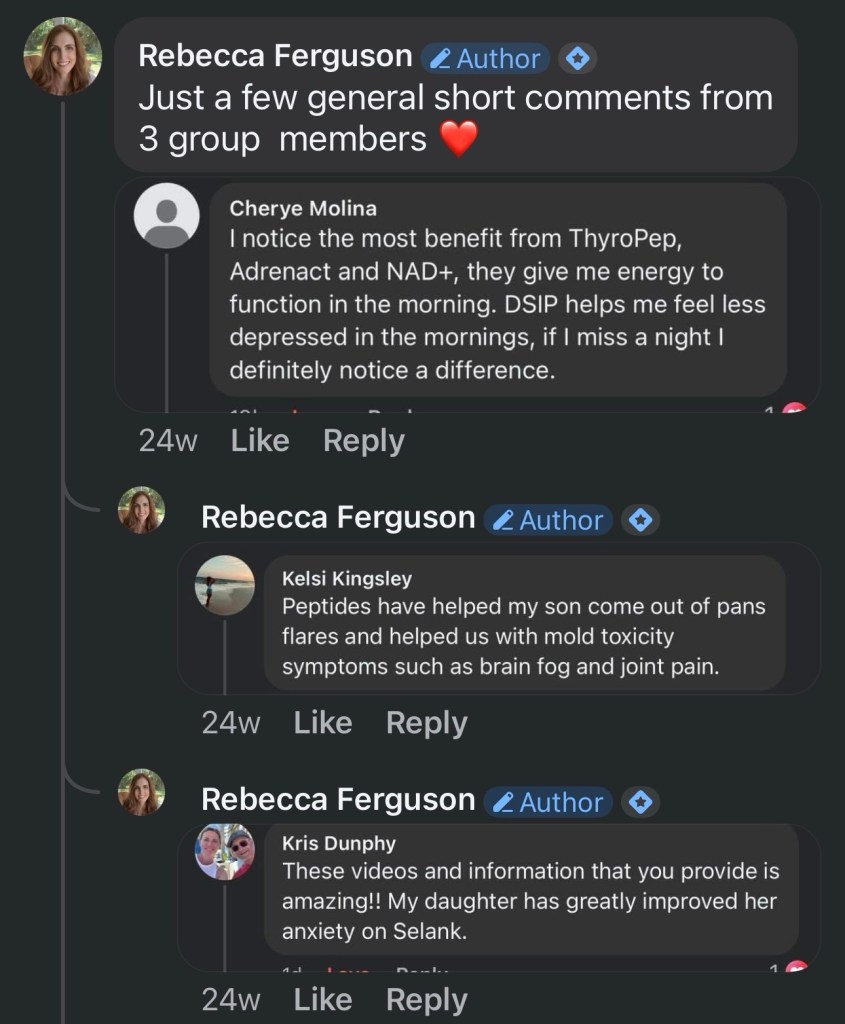Tap the blue group badge on the last reply
The width and height of the screenshot is (845, 1024).
640,802
